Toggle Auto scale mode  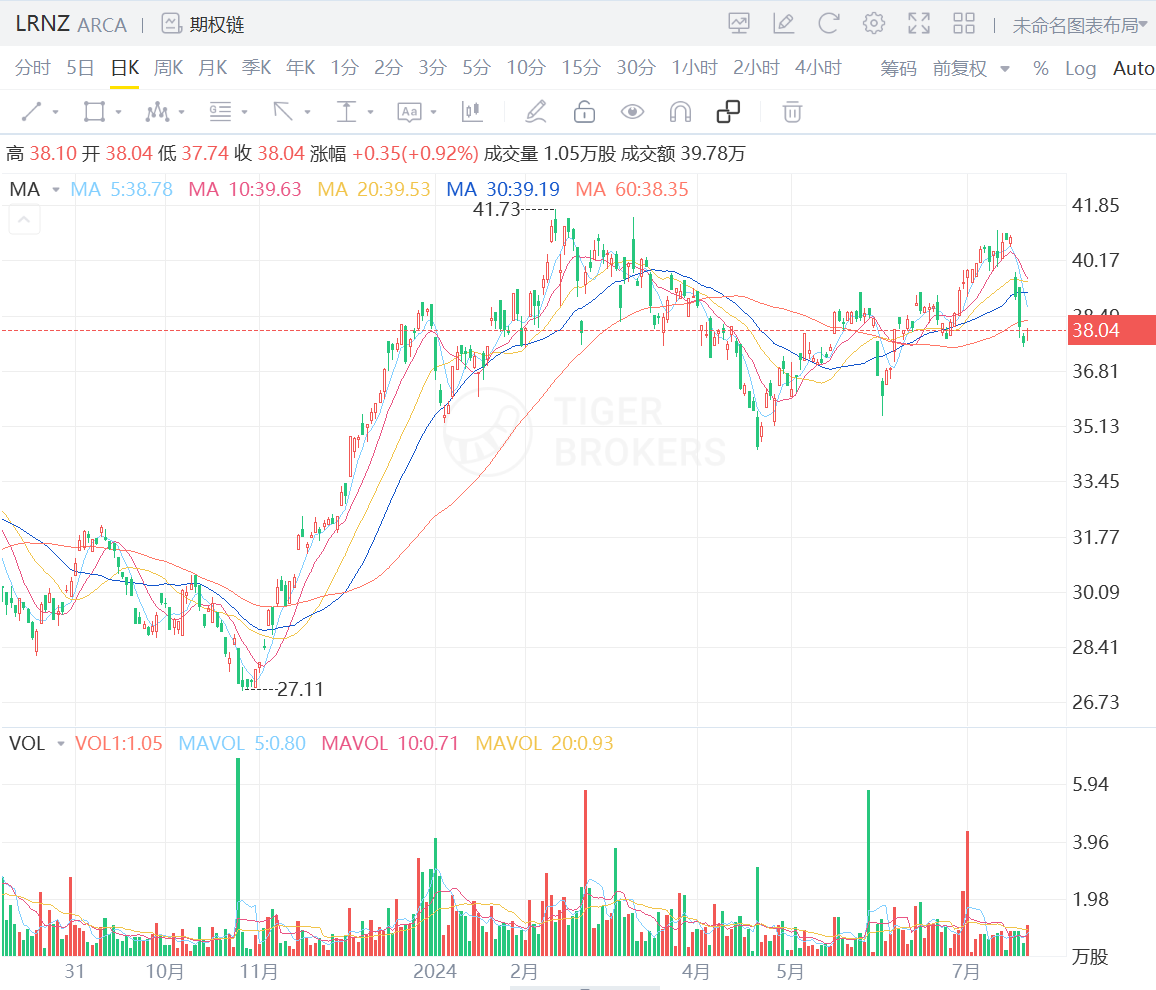click(x=1133, y=69)
